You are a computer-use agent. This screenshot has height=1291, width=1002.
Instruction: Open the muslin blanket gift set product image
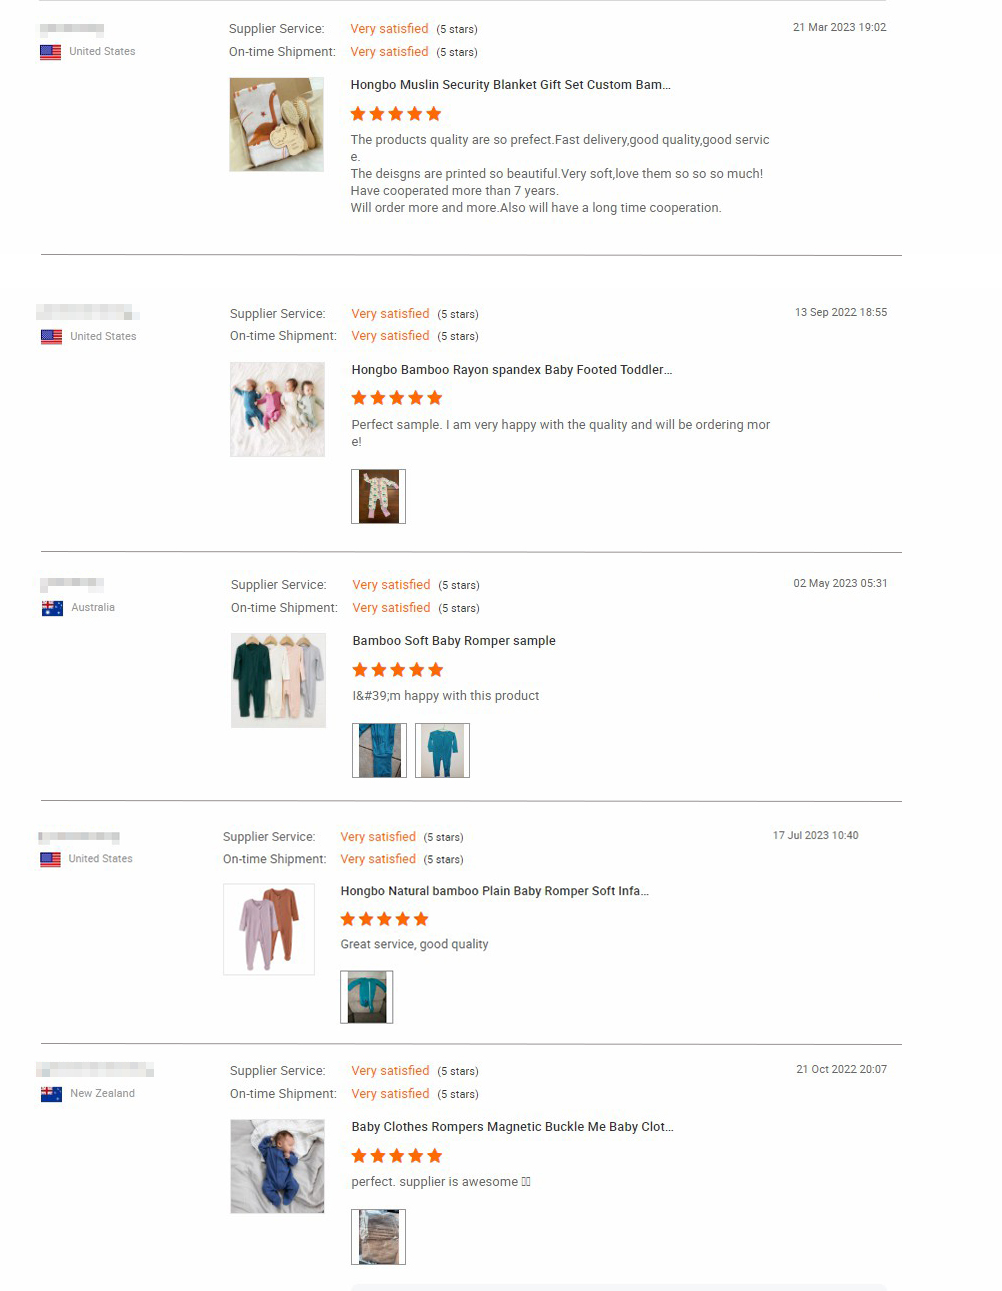pyautogui.click(x=277, y=124)
